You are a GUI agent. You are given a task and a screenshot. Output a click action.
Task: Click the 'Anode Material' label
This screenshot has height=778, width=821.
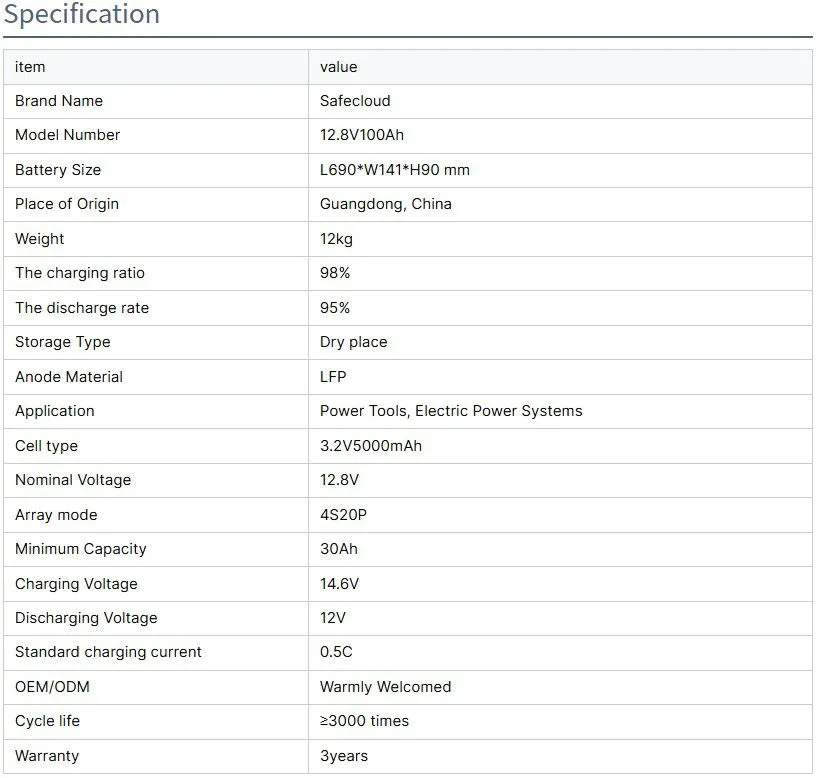(x=69, y=377)
